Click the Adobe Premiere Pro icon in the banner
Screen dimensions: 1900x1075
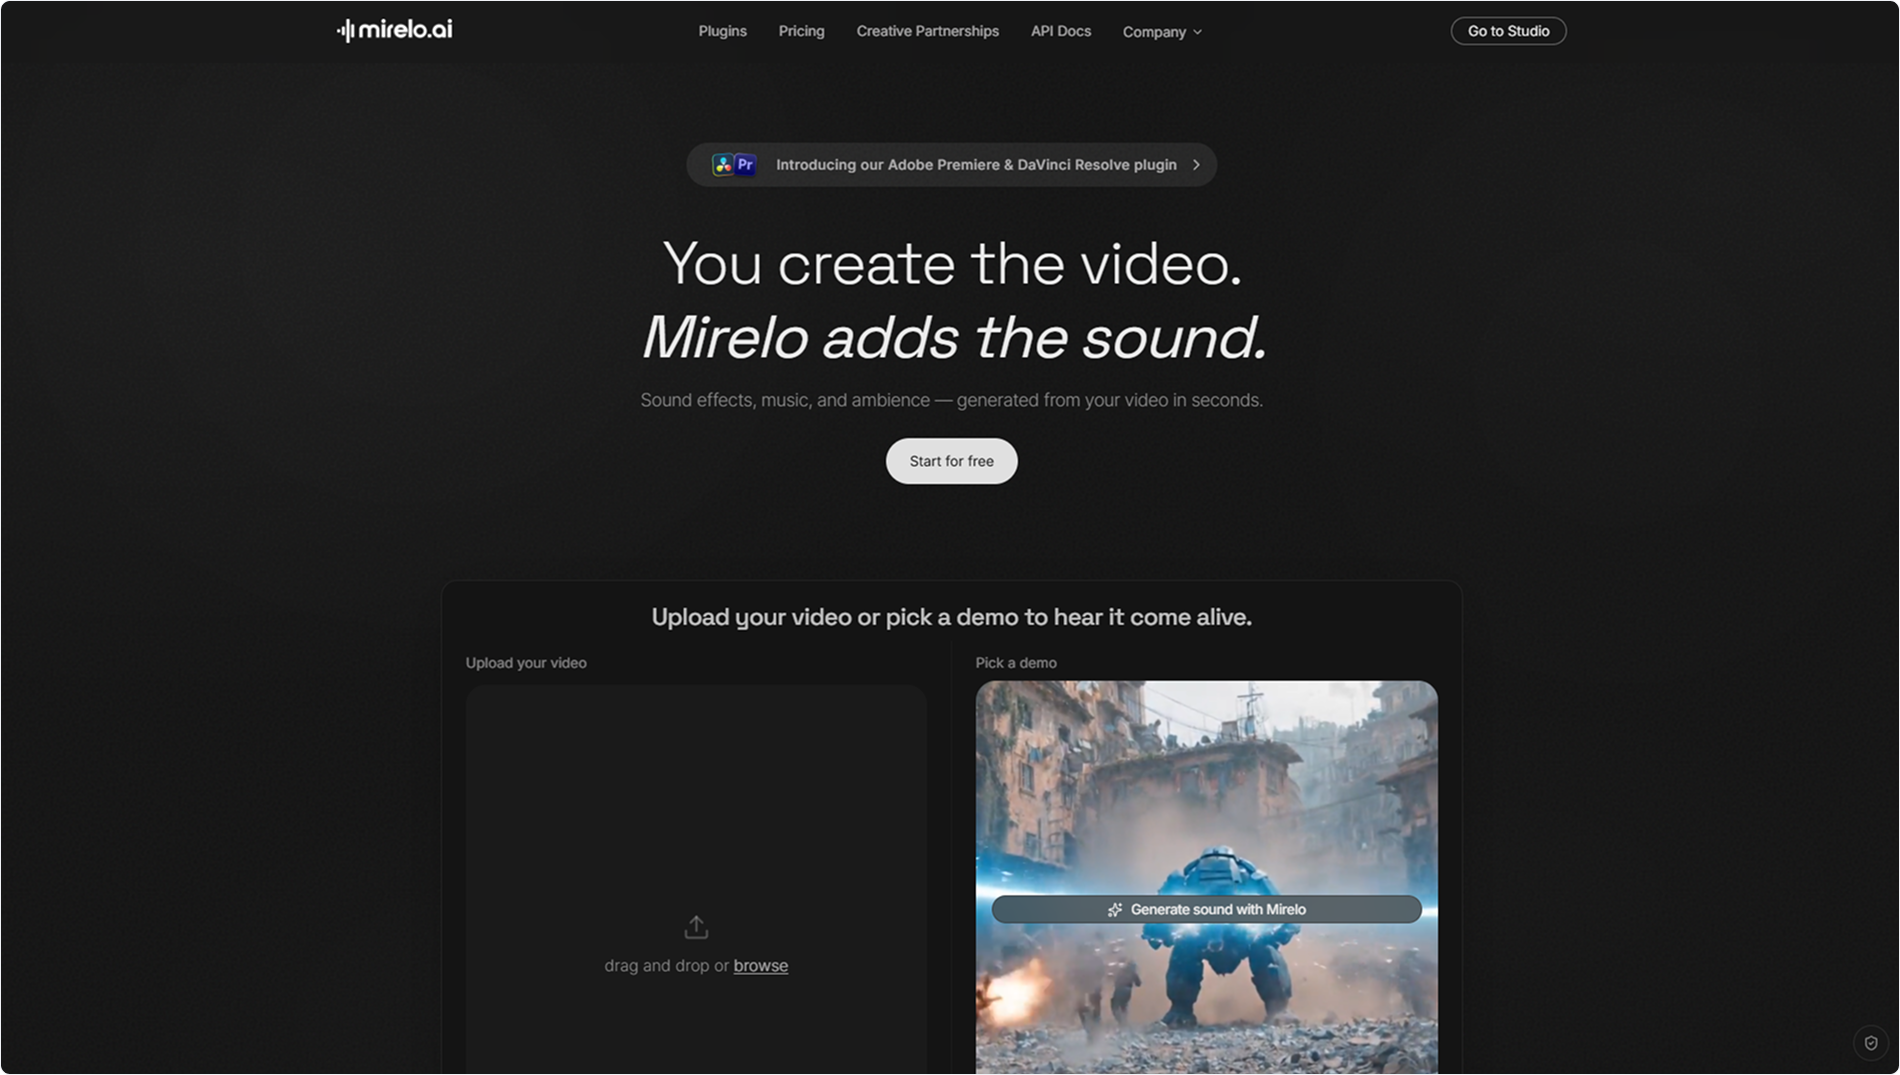(x=745, y=163)
